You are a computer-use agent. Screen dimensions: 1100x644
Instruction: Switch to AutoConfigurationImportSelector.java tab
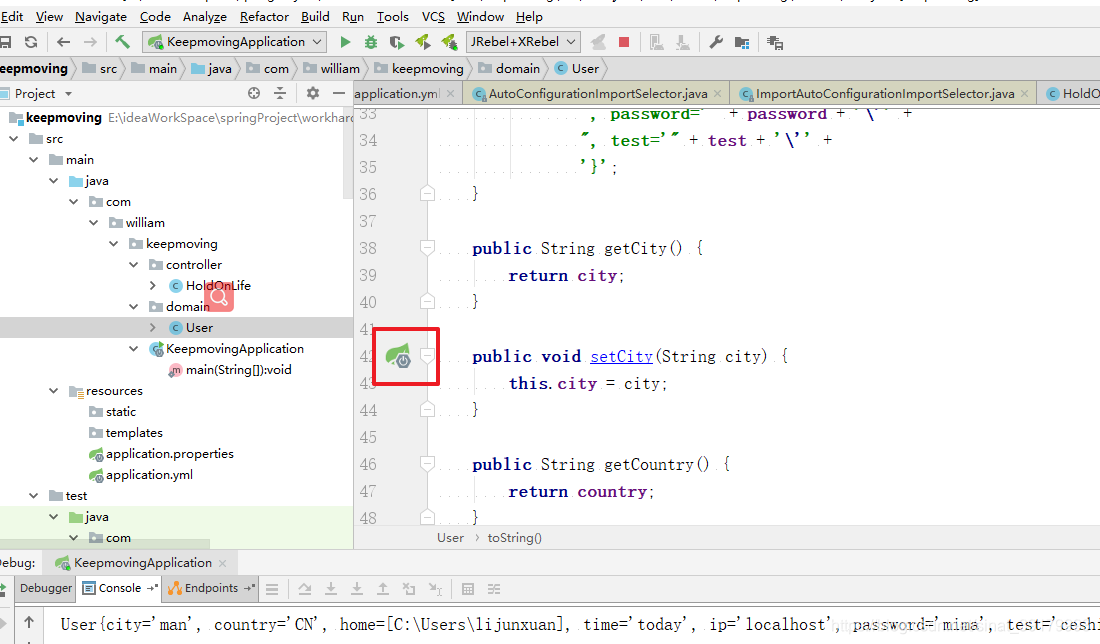597,93
